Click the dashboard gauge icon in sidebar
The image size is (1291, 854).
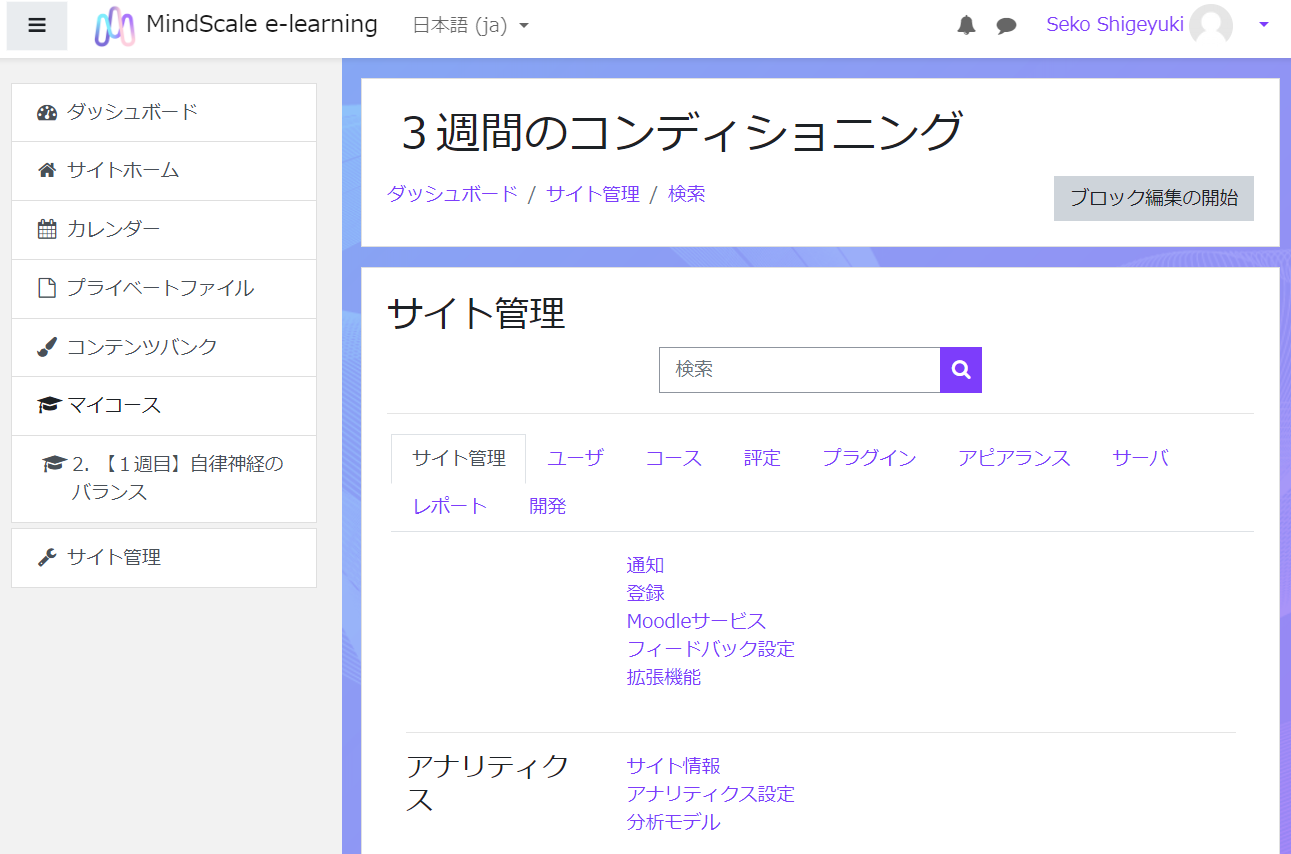(x=47, y=112)
